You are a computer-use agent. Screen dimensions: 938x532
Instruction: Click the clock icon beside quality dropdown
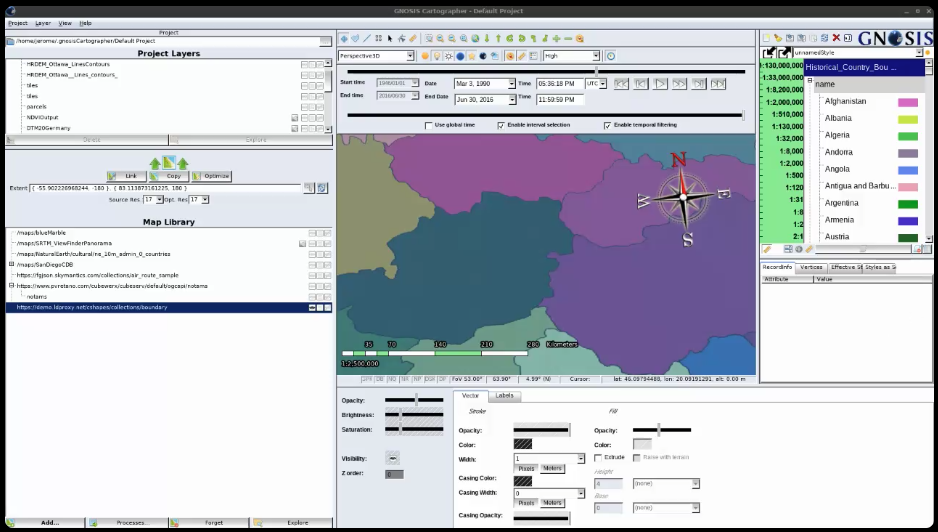click(x=611, y=56)
